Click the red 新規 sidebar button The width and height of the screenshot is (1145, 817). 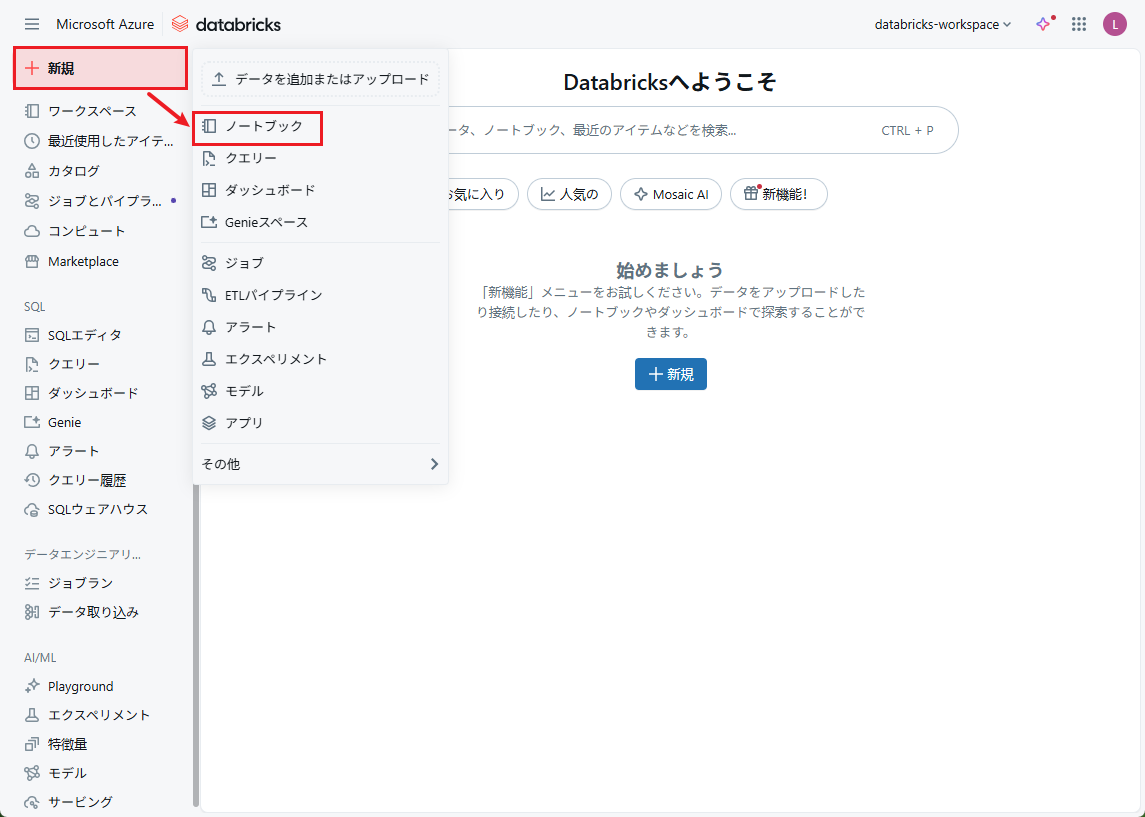pyautogui.click(x=100, y=68)
